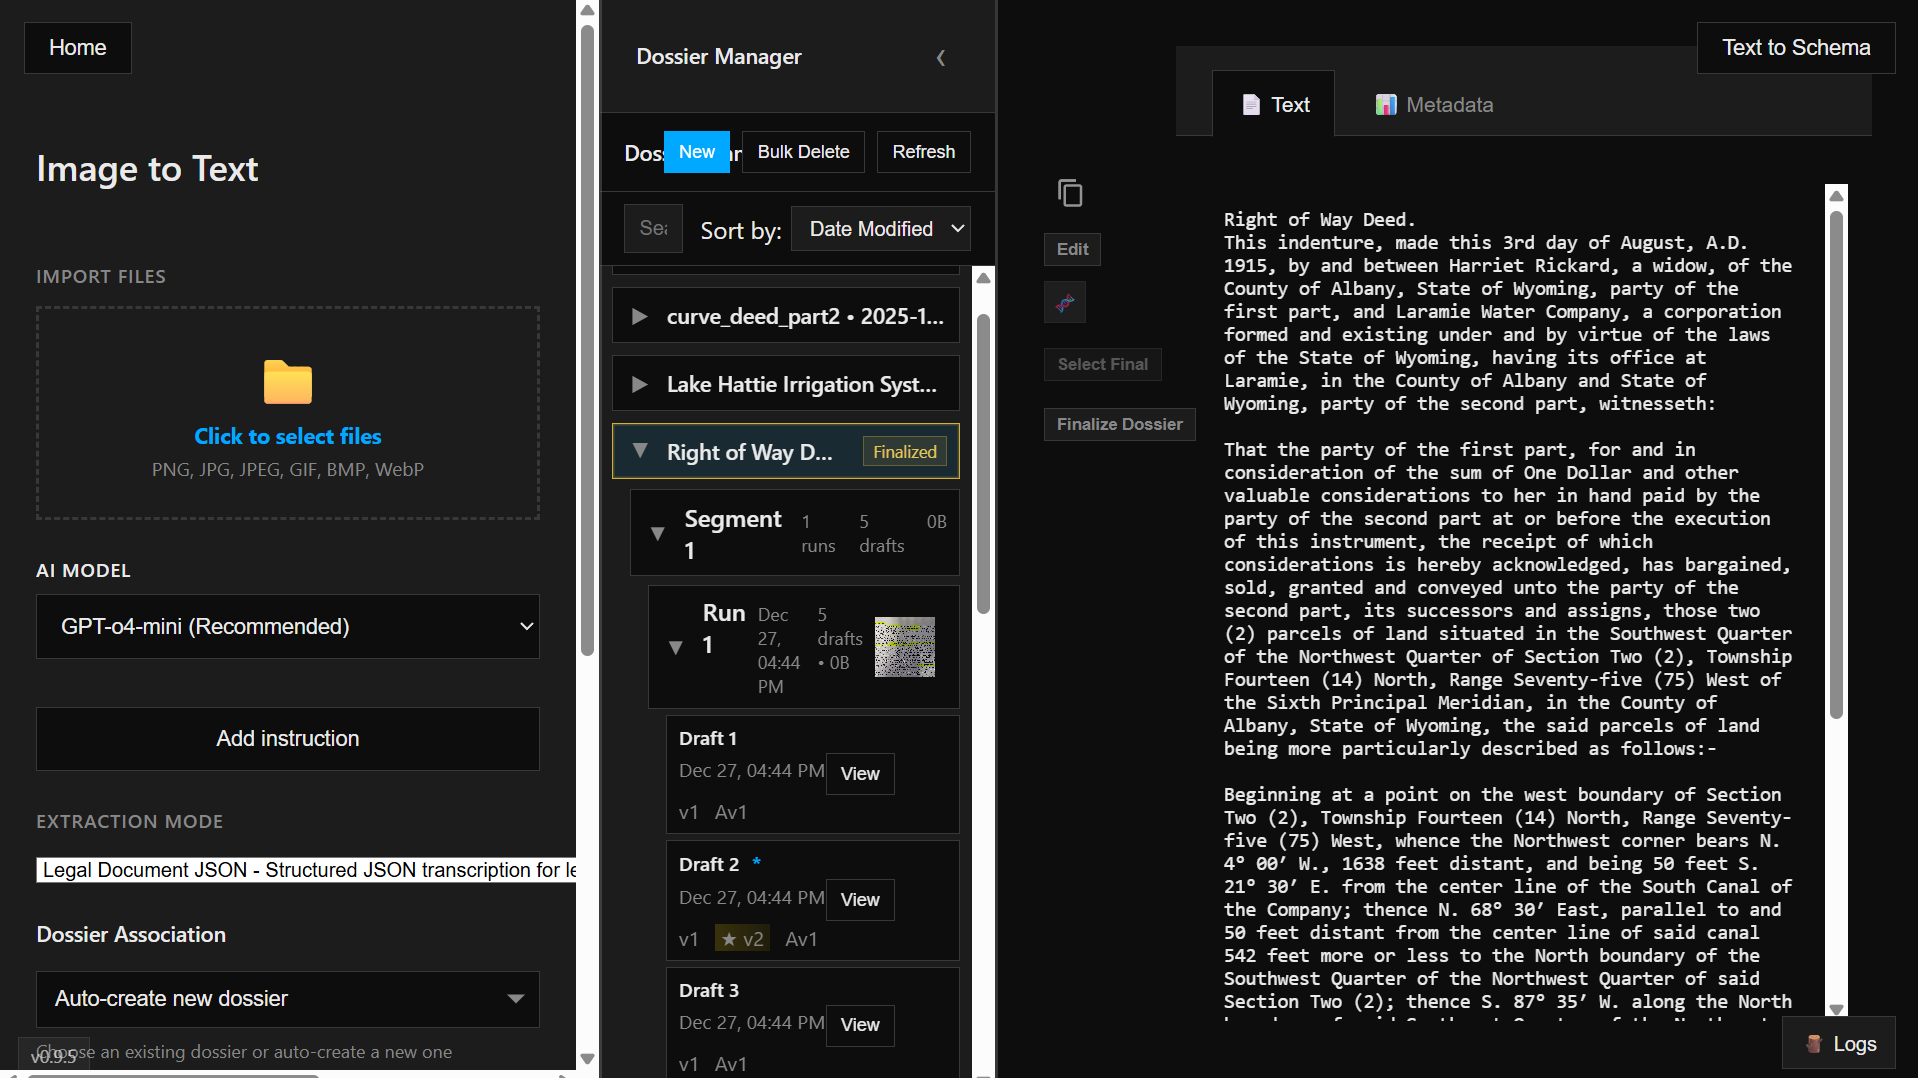Click the DNA schema icon button
The width and height of the screenshot is (1918, 1078).
point(1065,302)
